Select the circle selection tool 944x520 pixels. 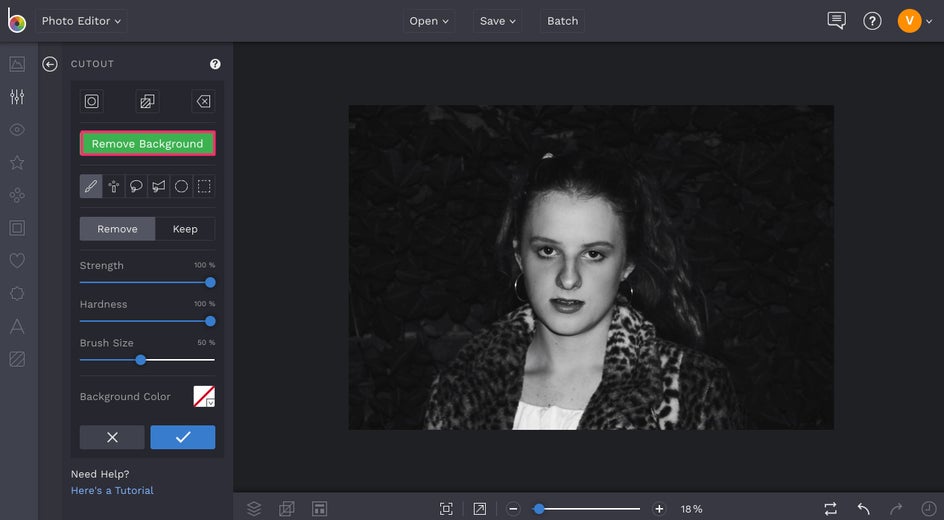coord(181,187)
